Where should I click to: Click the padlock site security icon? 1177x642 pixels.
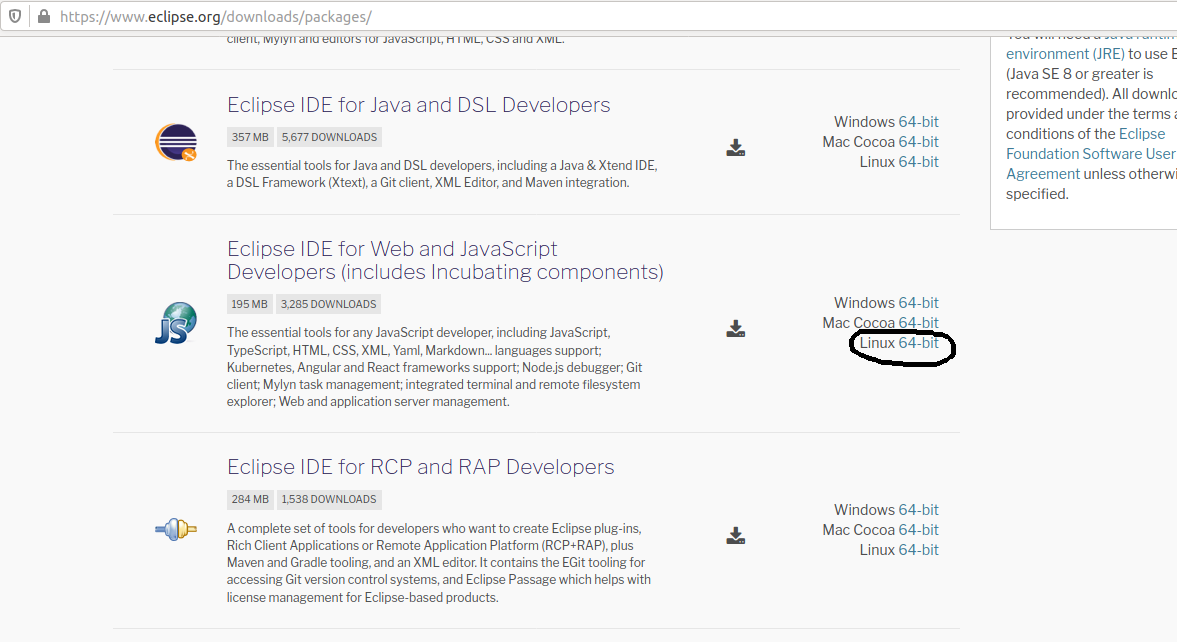(44, 17)
